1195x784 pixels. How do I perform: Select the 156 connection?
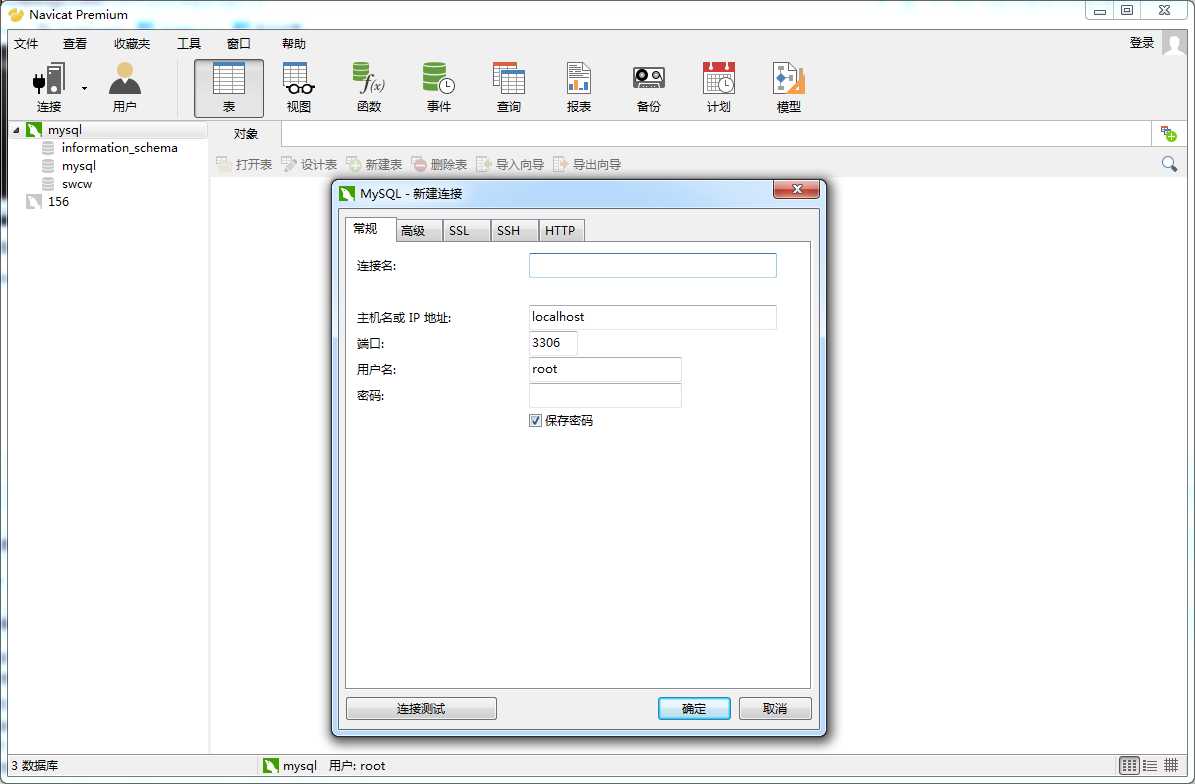tap(58, 202)
